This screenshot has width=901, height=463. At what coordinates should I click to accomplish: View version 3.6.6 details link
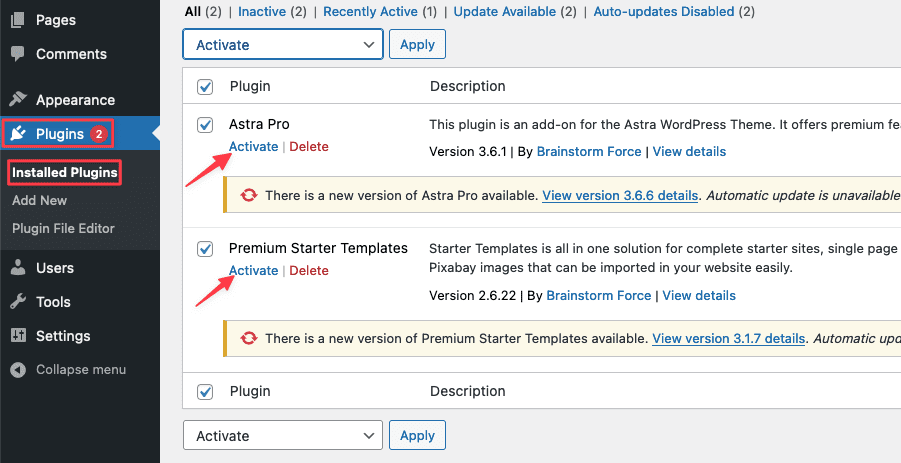click(x=620, y=196)
